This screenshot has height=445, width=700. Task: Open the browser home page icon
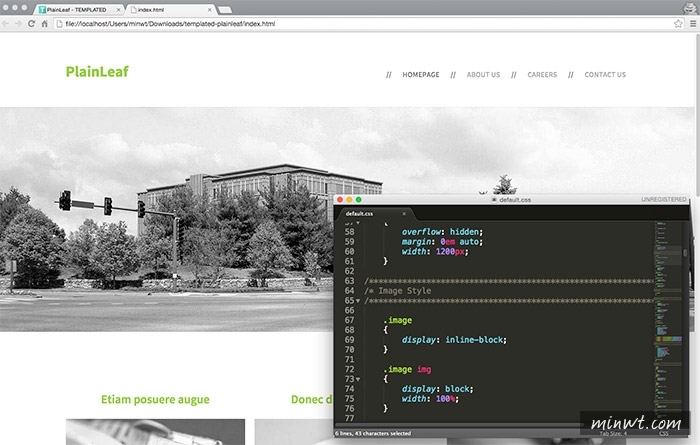pos(45,23)
